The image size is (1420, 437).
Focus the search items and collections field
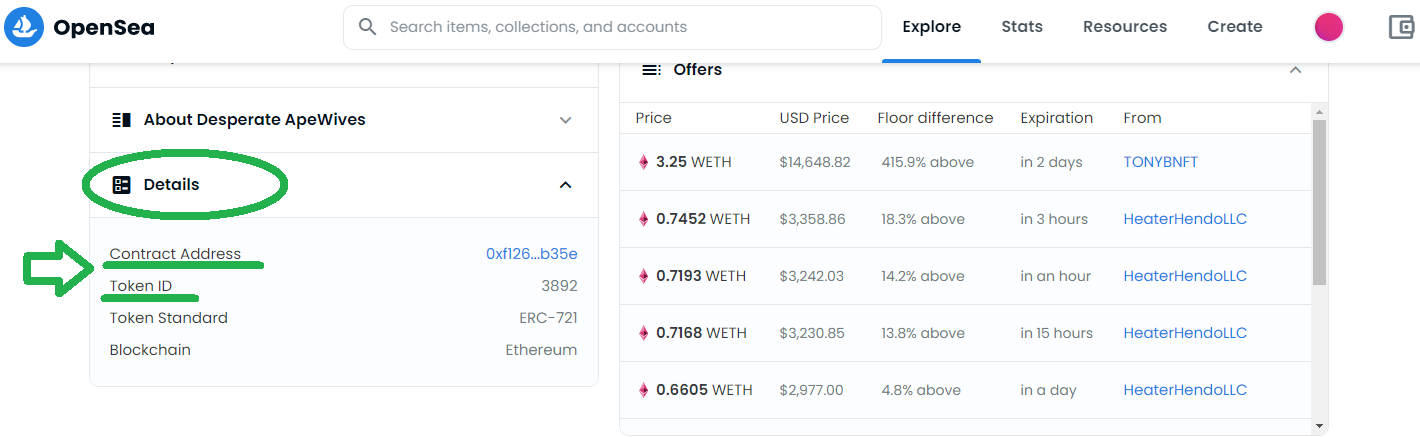click(612, 27)
